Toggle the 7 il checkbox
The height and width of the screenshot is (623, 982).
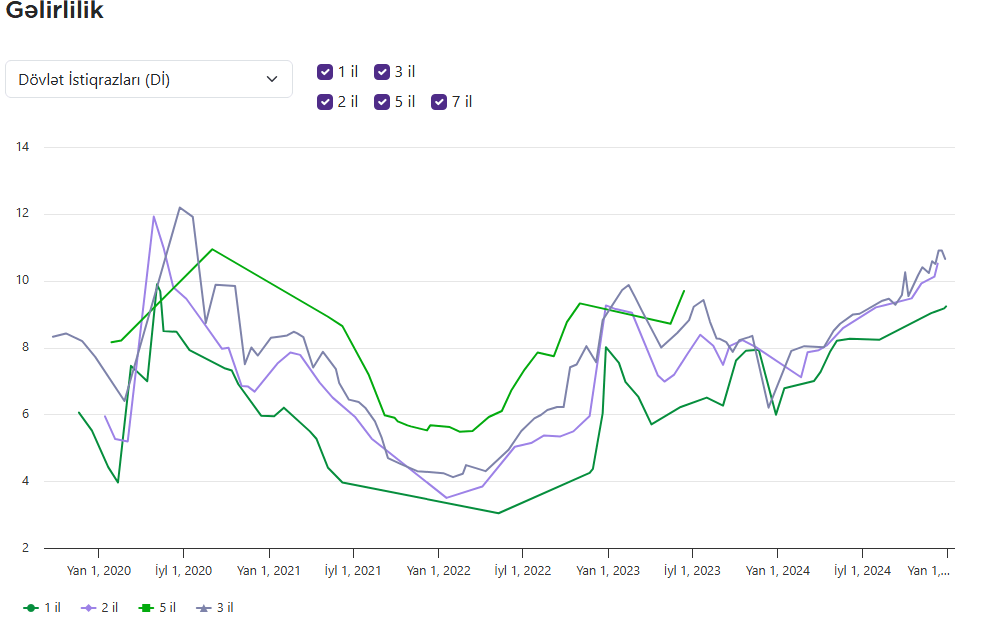coord(439,102)
